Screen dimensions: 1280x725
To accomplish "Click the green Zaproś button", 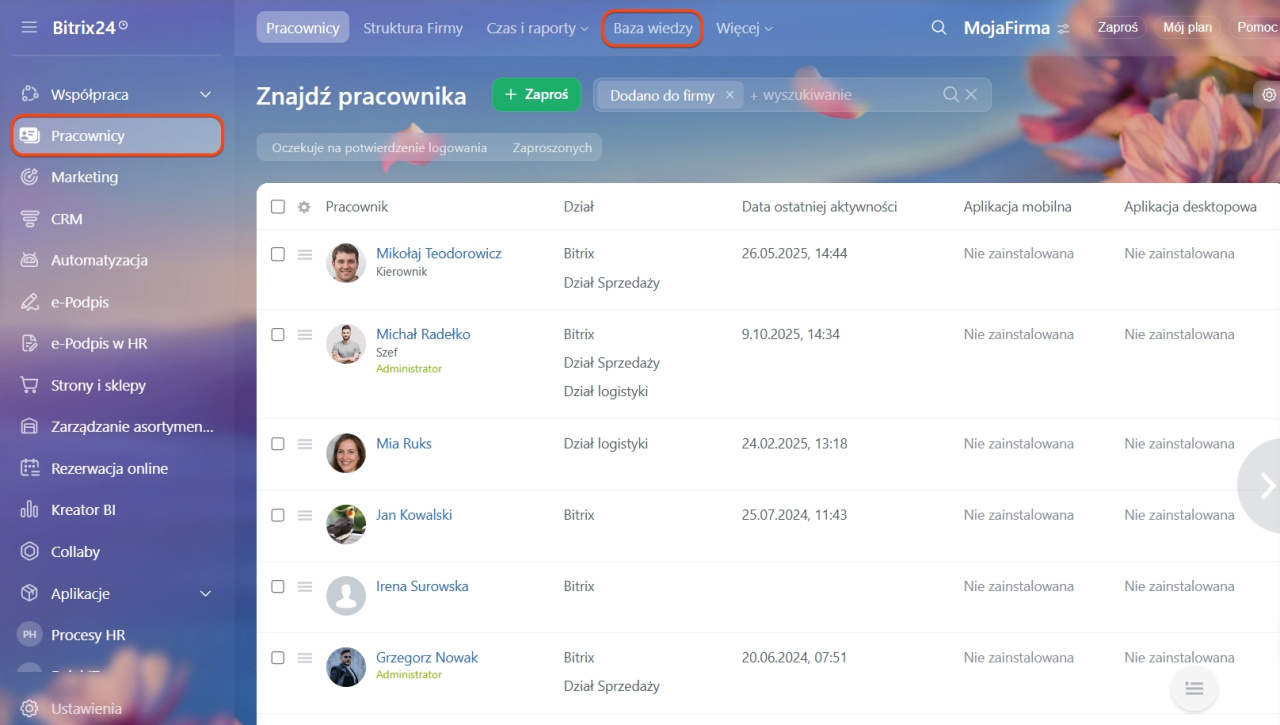I will pyautogui.click(x=536, y=94).
